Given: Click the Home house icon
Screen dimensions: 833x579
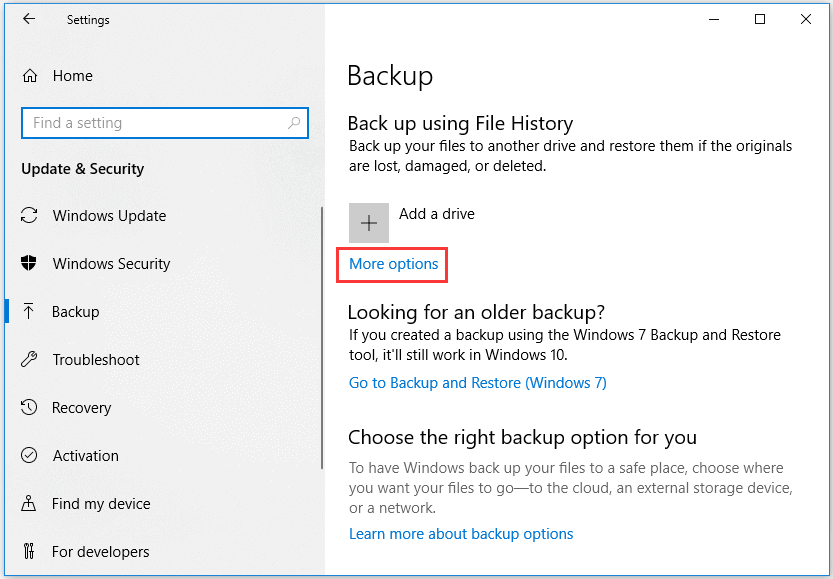Looking at the screenshot, I should pos(30,75).
